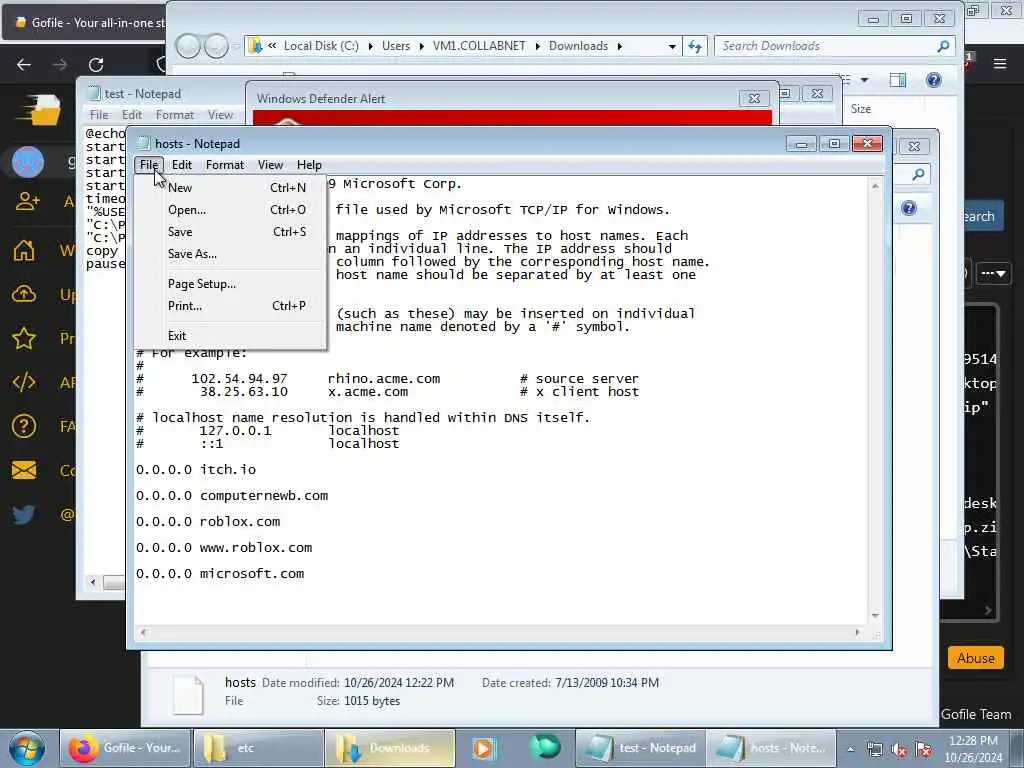Open the View menu in hosts Notepad
The height and width of the screenshot is (768, 1024).
pos(270,165)
